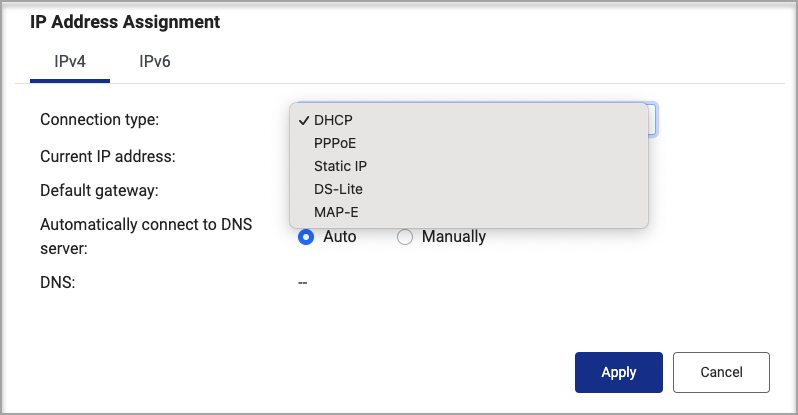Click the Default gateway label
The width and height of the screenshot is (798, 415).
click(99, 190)
